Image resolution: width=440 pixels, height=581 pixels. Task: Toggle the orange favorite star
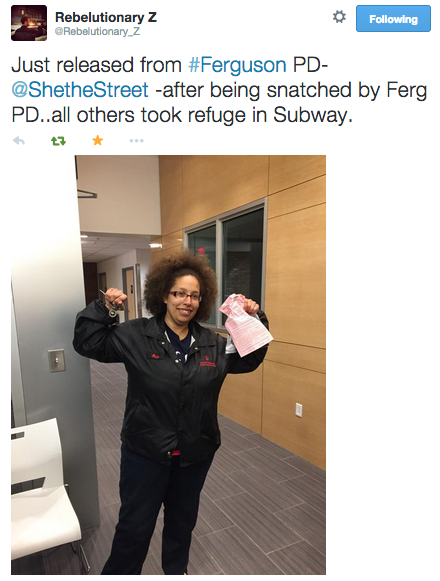(97, 140)
